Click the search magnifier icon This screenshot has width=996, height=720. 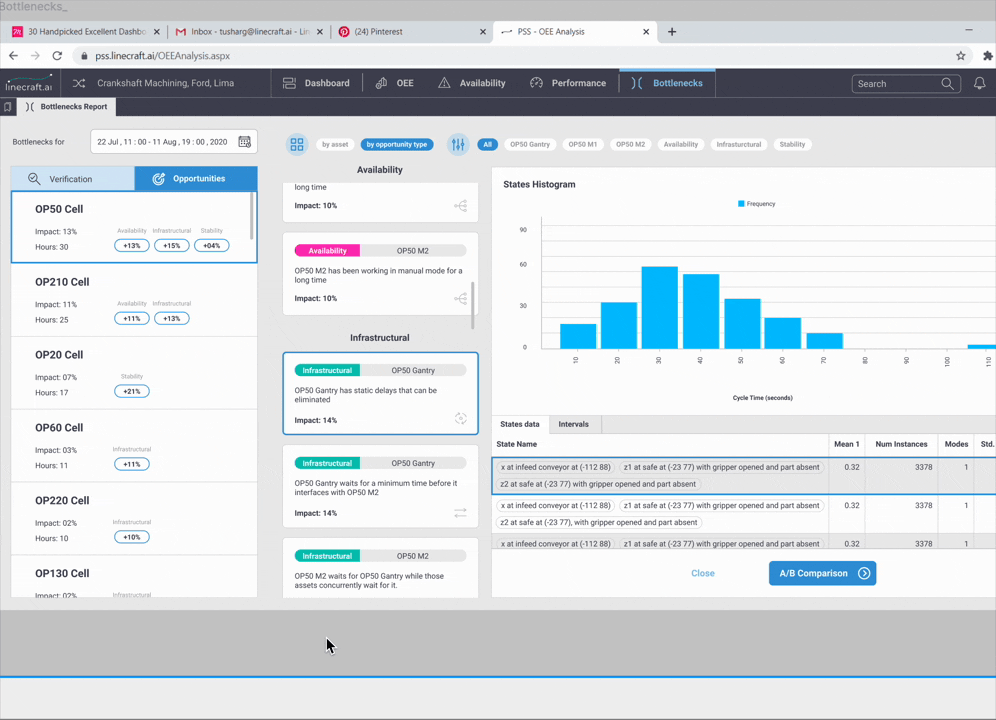947,83
